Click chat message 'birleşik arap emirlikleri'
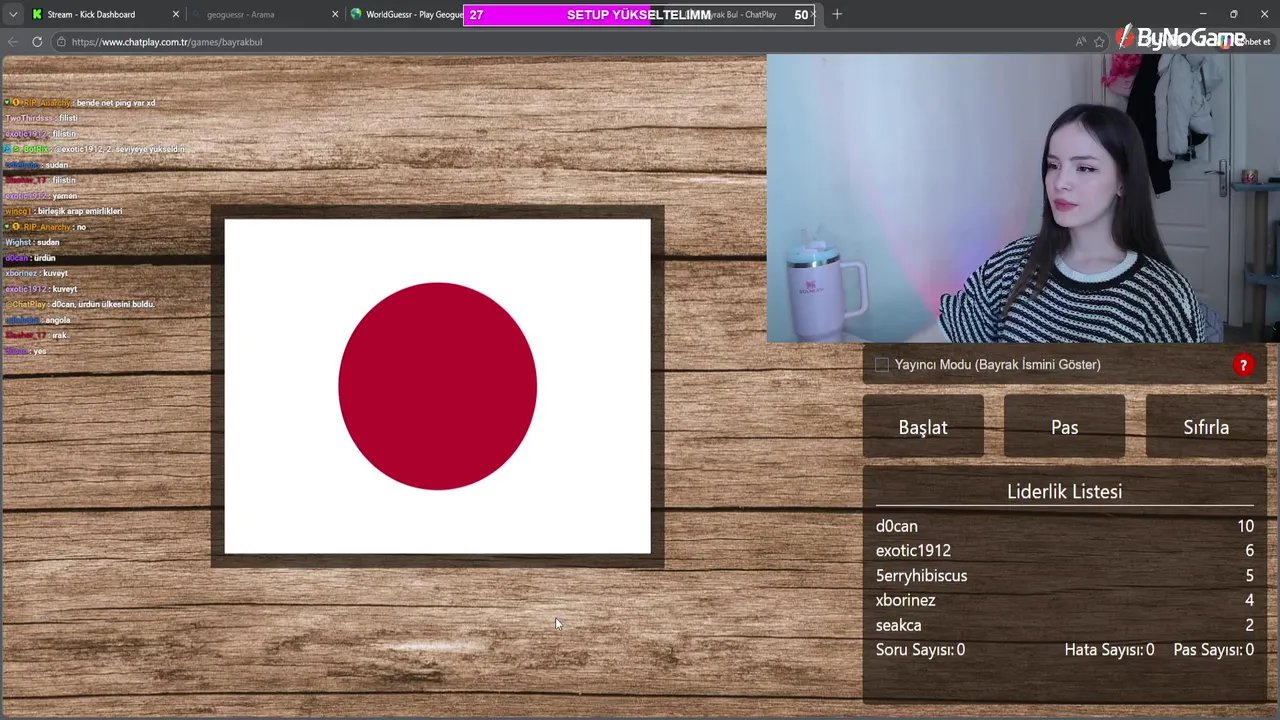Screen dimensions: 1280x720 tap(80, 211)
